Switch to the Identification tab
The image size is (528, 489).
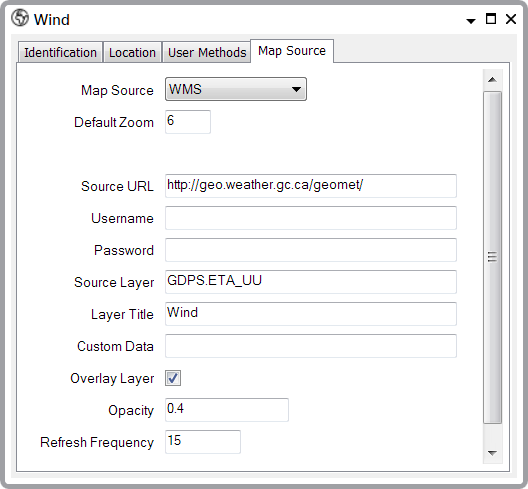point(60,53)
